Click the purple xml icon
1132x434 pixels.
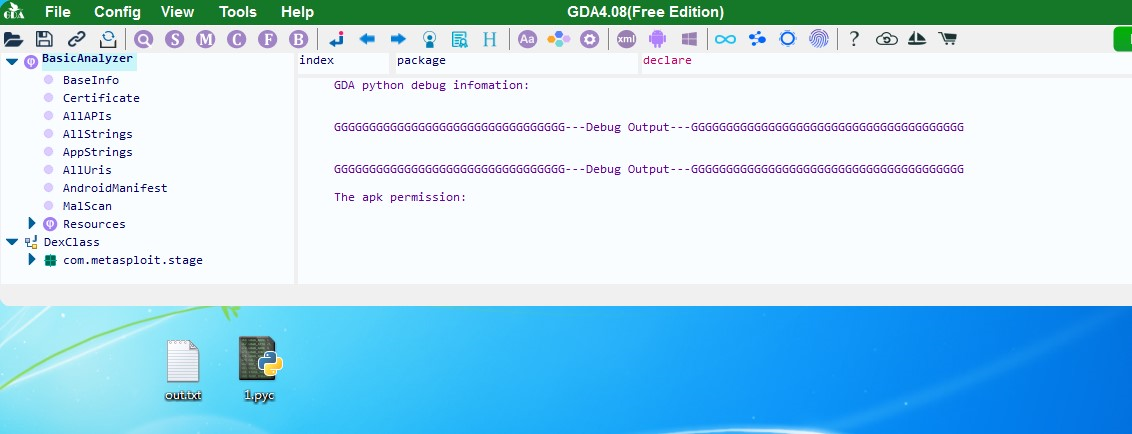[626, 39]
